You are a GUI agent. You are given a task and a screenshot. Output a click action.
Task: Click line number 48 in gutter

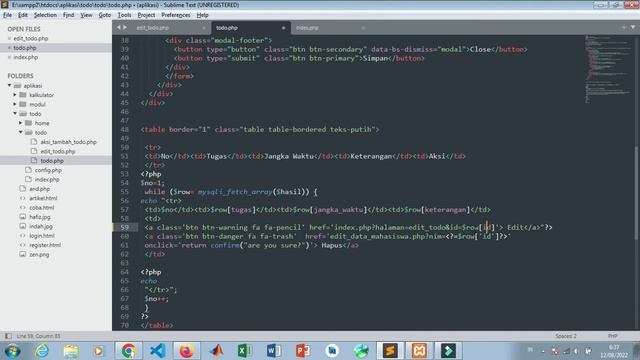point(124,129)
